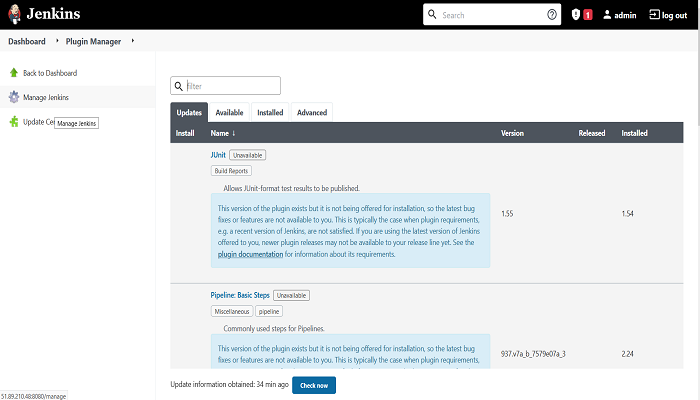This screenshot has width=700, height=400.
Task: Expand the Plugin Manager breadcrumb arrow
Action: pos(133,41)
